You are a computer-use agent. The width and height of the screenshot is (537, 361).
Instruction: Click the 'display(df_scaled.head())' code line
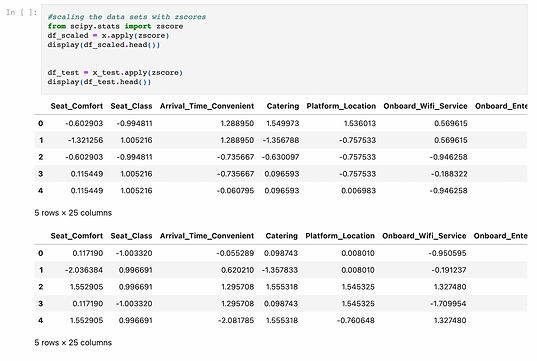[103, 45]
